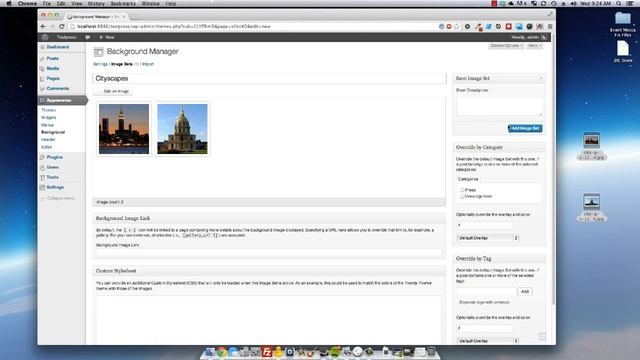640x360 pixels.
Task: Click the Tools icon in sidebar
Action: (x=42, y=178)
